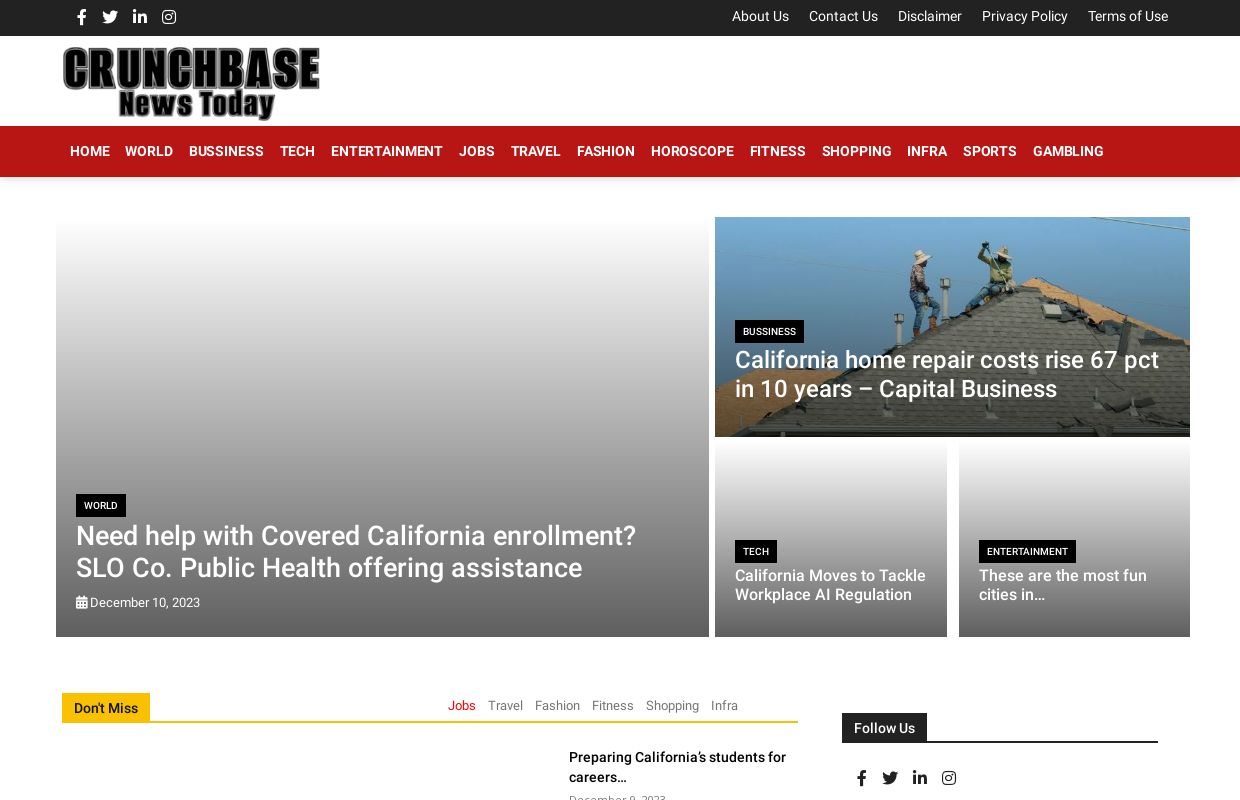Open the GAMBLING section from the navigation bar
This screenshot has height=800, width=1240.
1068,151
